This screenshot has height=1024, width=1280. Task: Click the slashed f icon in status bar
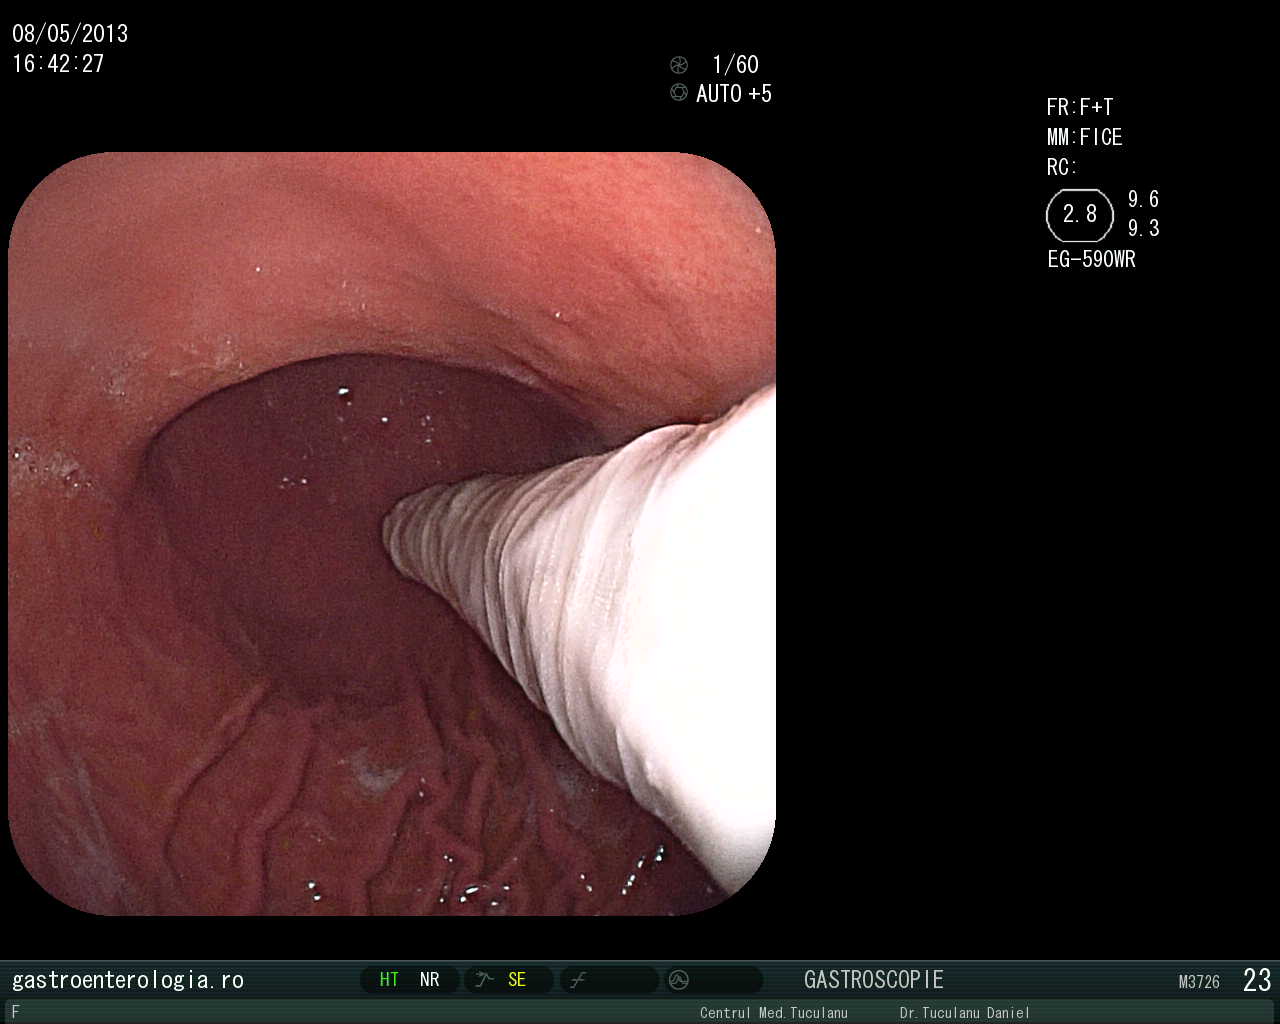(578, 980)
